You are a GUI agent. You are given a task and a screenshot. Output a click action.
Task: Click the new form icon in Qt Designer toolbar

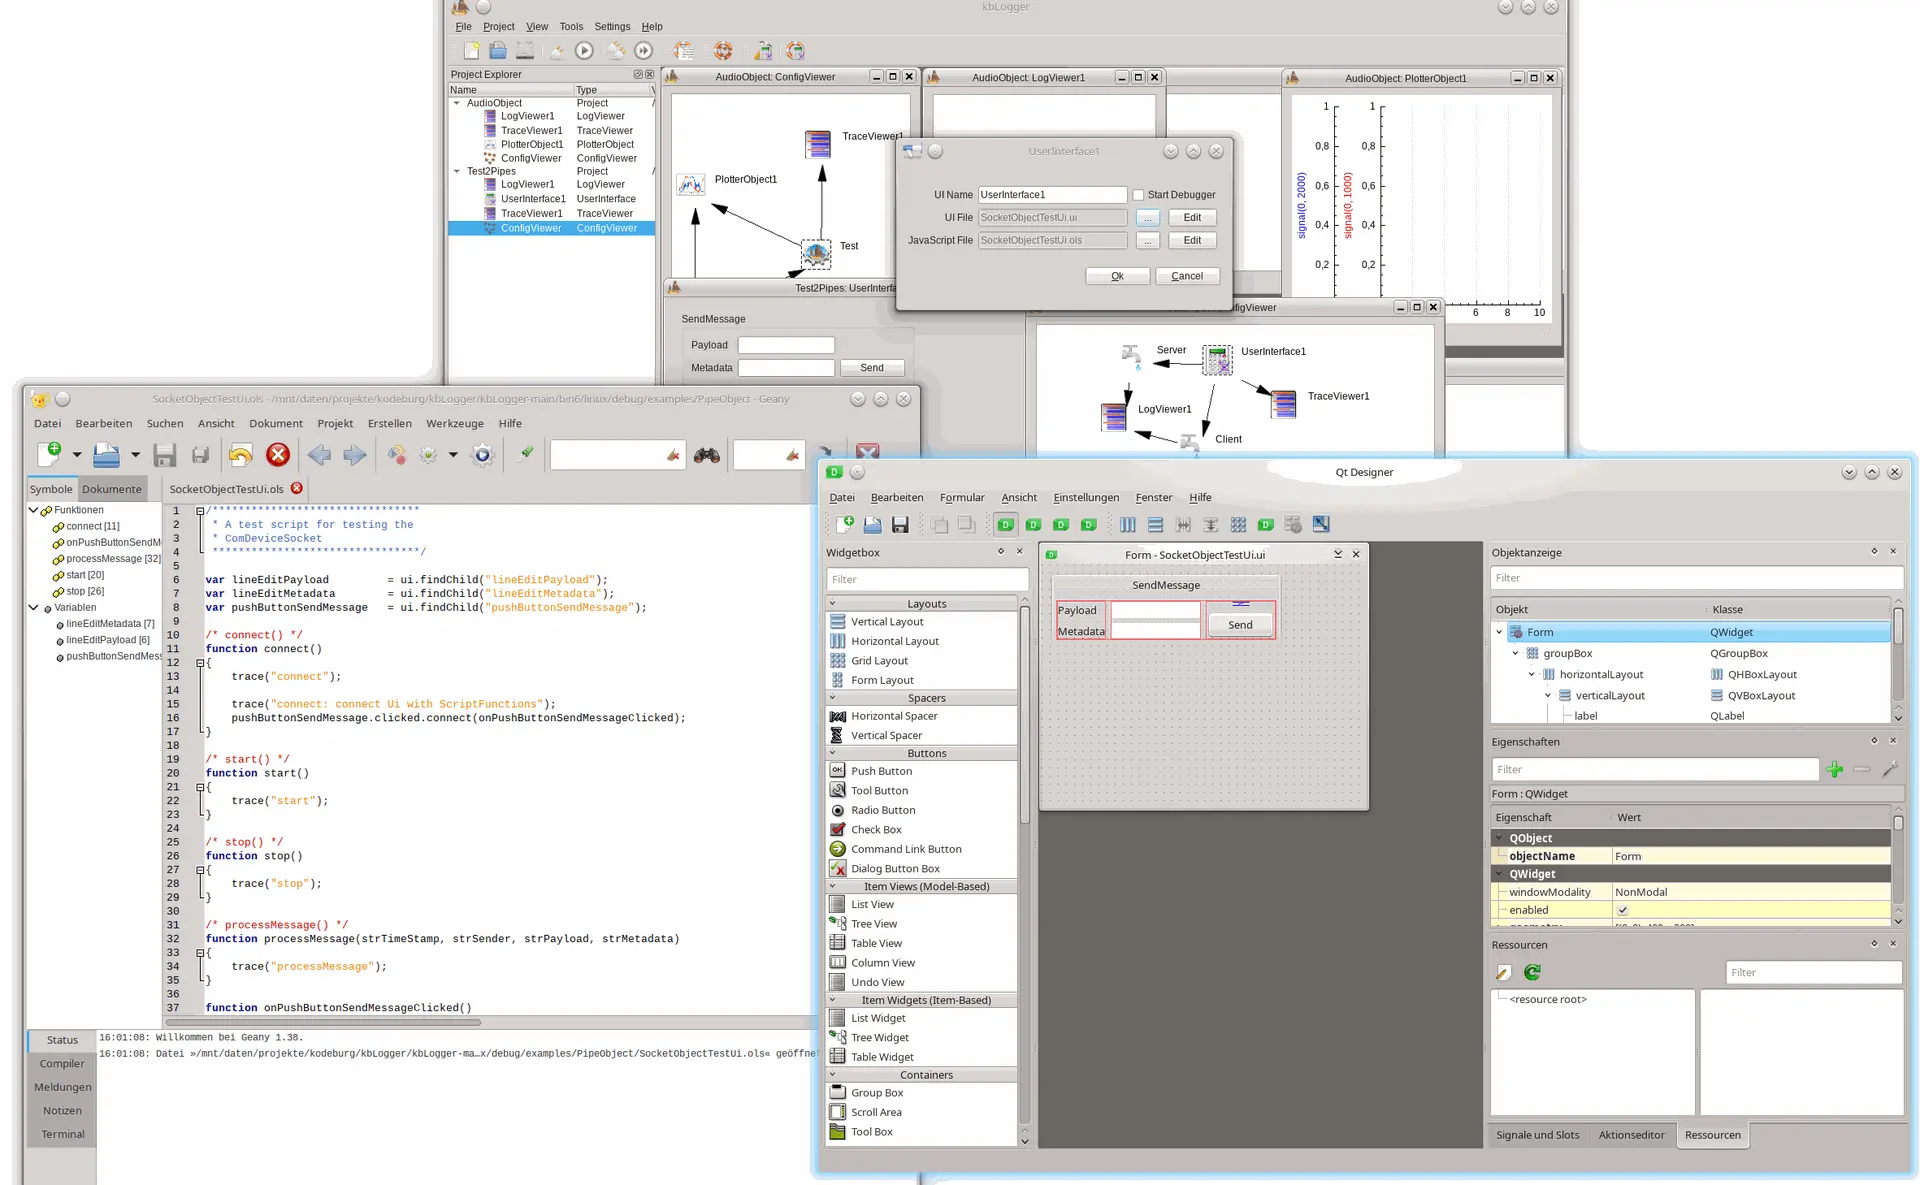coord(845,524)
